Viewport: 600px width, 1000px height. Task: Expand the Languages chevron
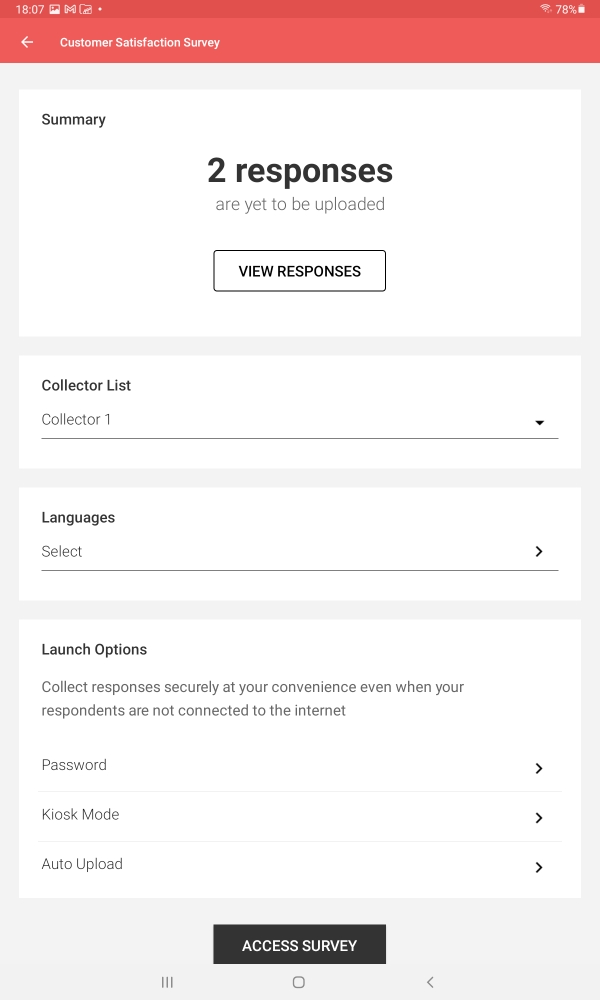click(539, 551)
